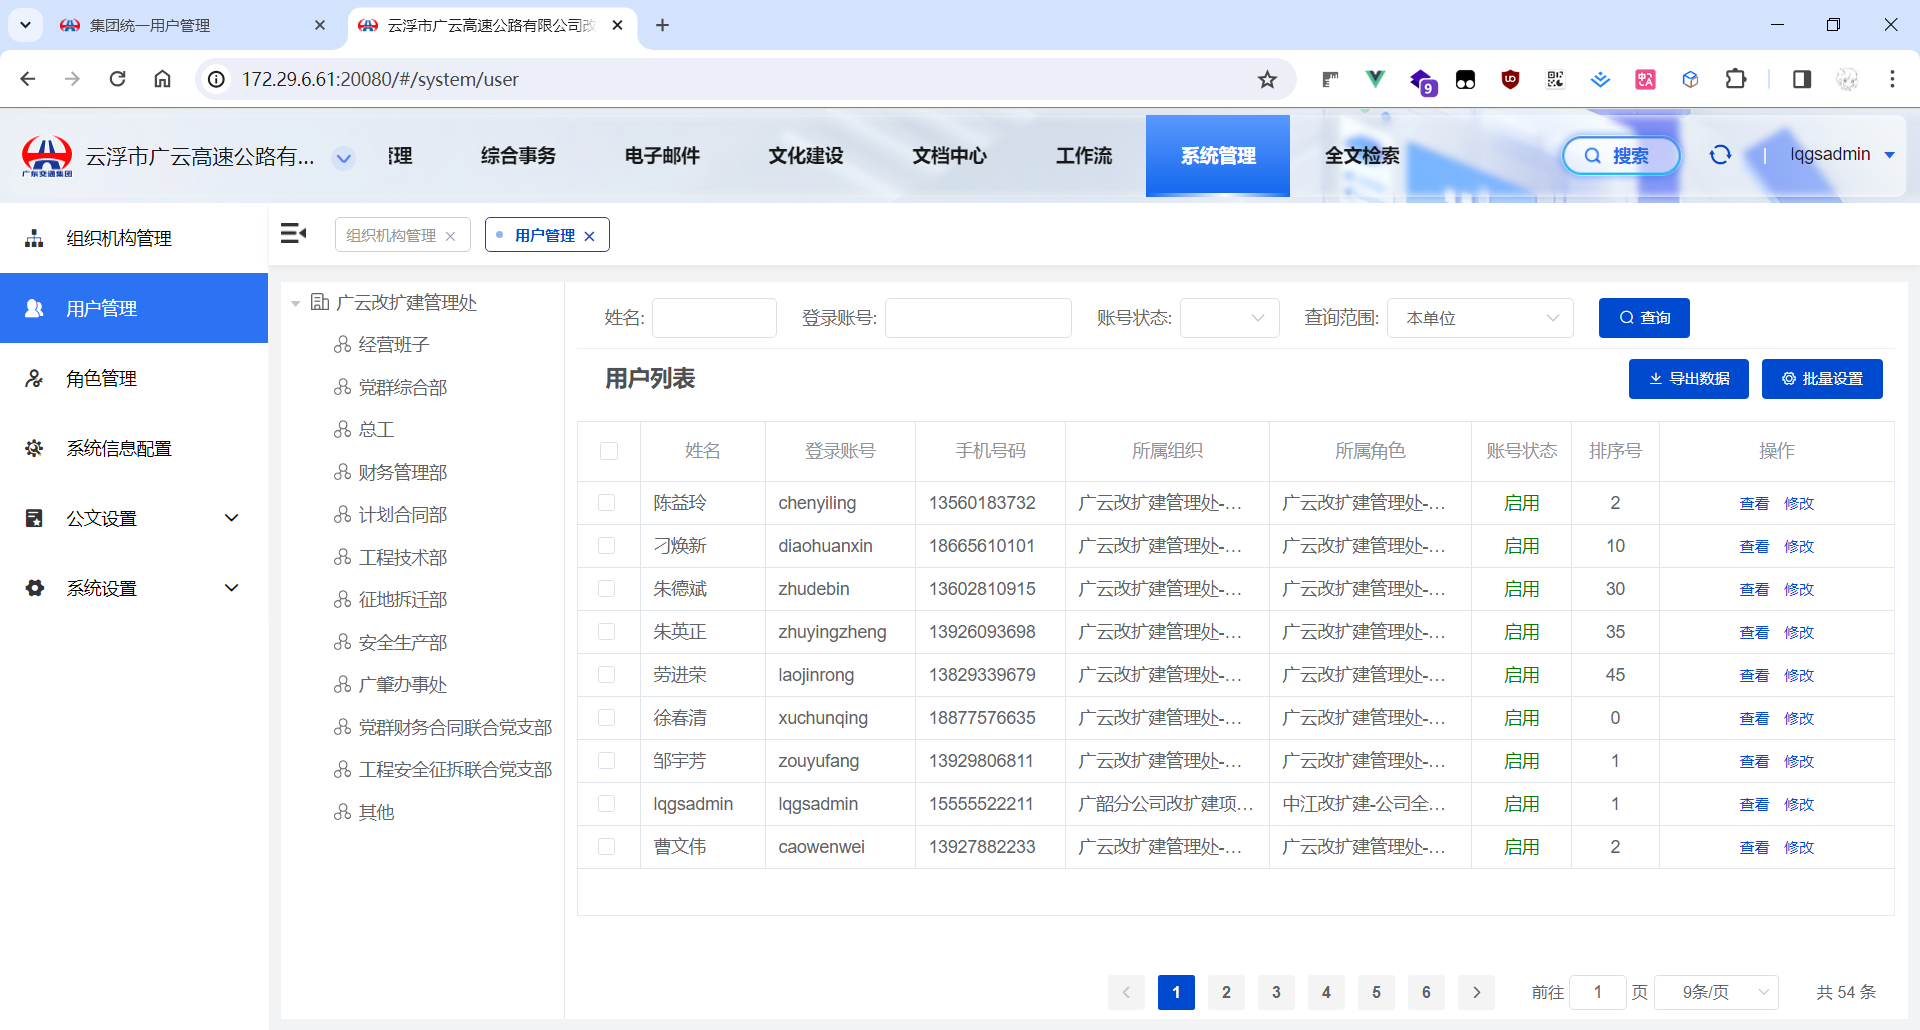Open browser extensions puzzle icon
The height and width of the screenshot is (1030, 1920).
1736,79
